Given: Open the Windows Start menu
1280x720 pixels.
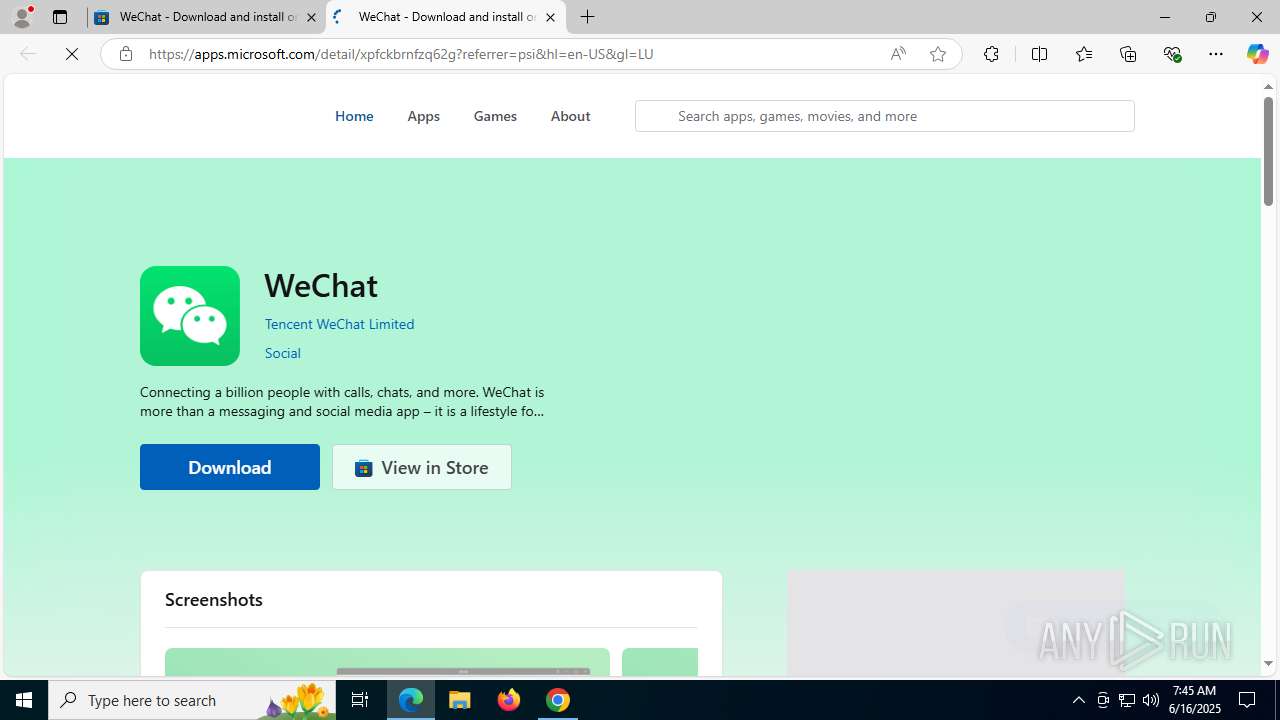Looking at the screenshot, I should point(24,700).
